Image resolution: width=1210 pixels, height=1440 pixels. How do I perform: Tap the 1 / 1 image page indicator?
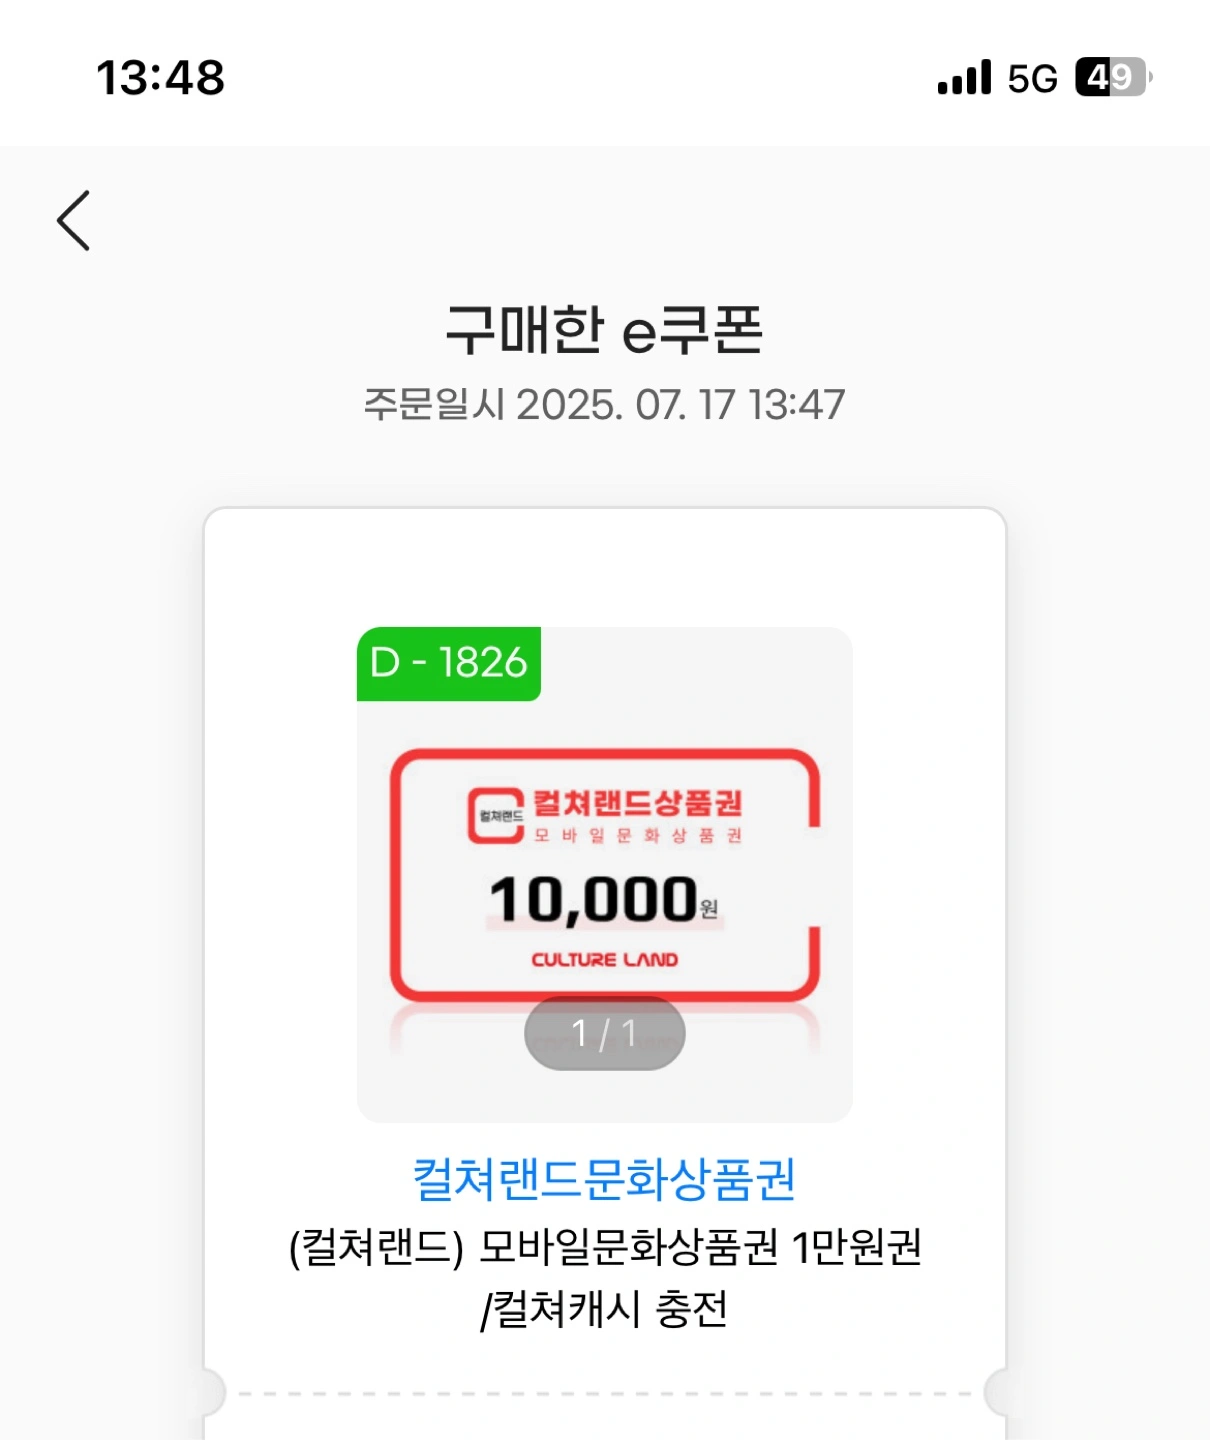coord(604,1033)
